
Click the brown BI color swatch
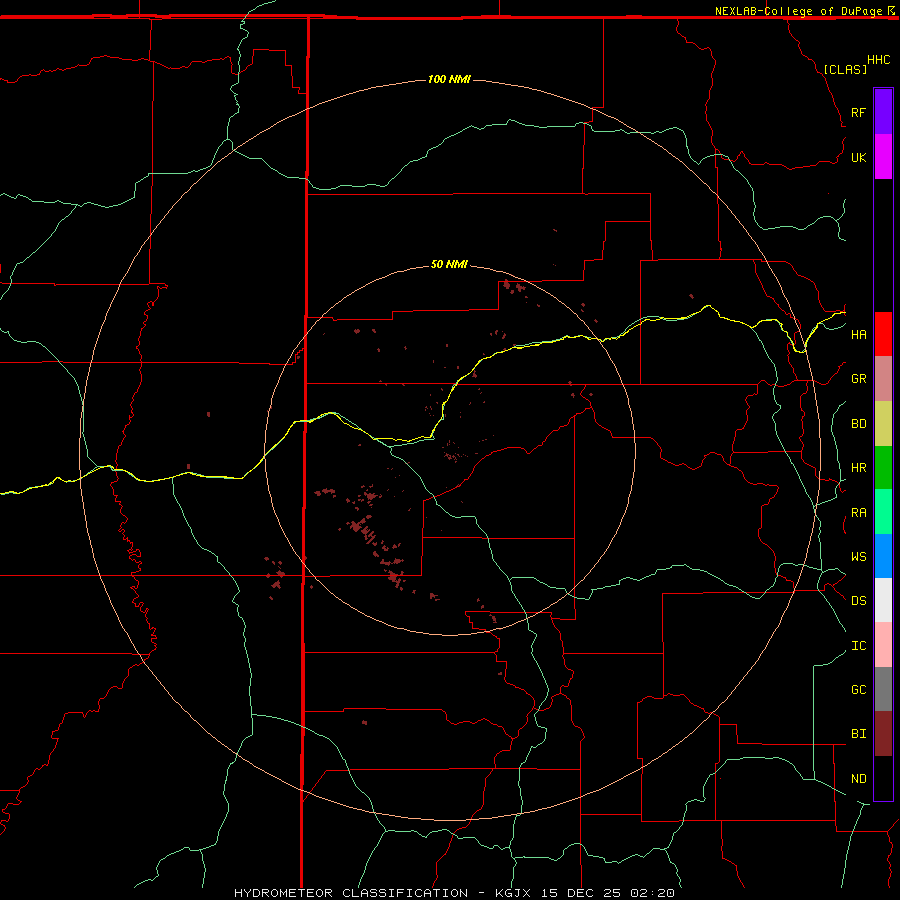pos(883,734)
